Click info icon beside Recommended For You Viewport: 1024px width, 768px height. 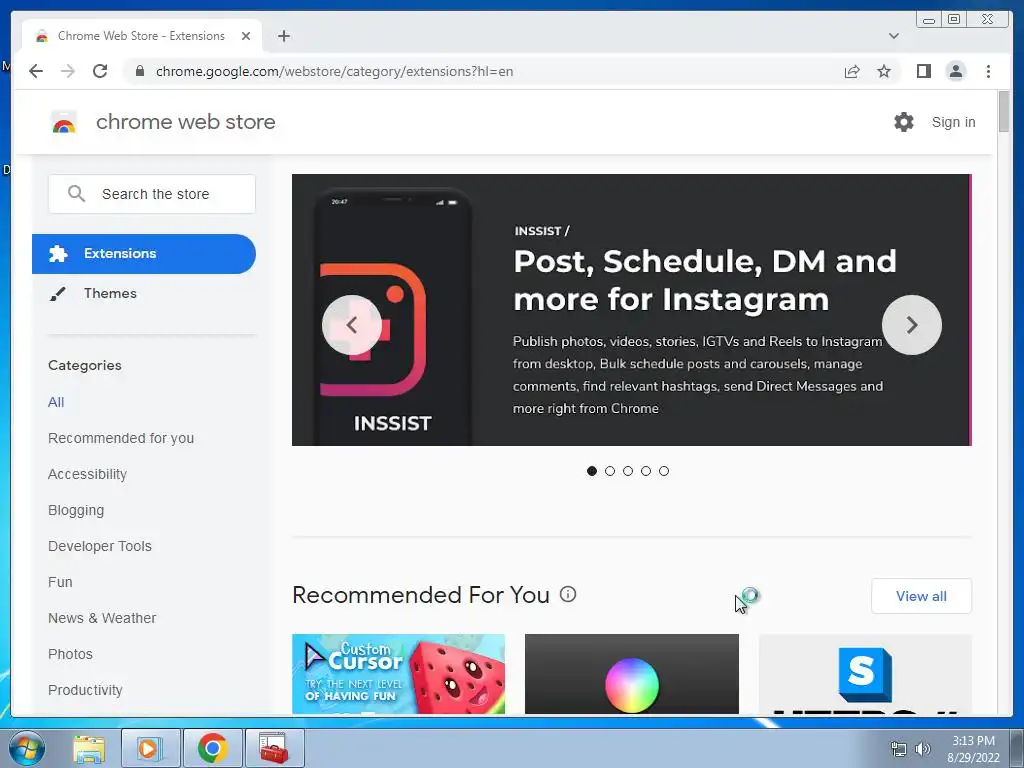click(568, 594)
